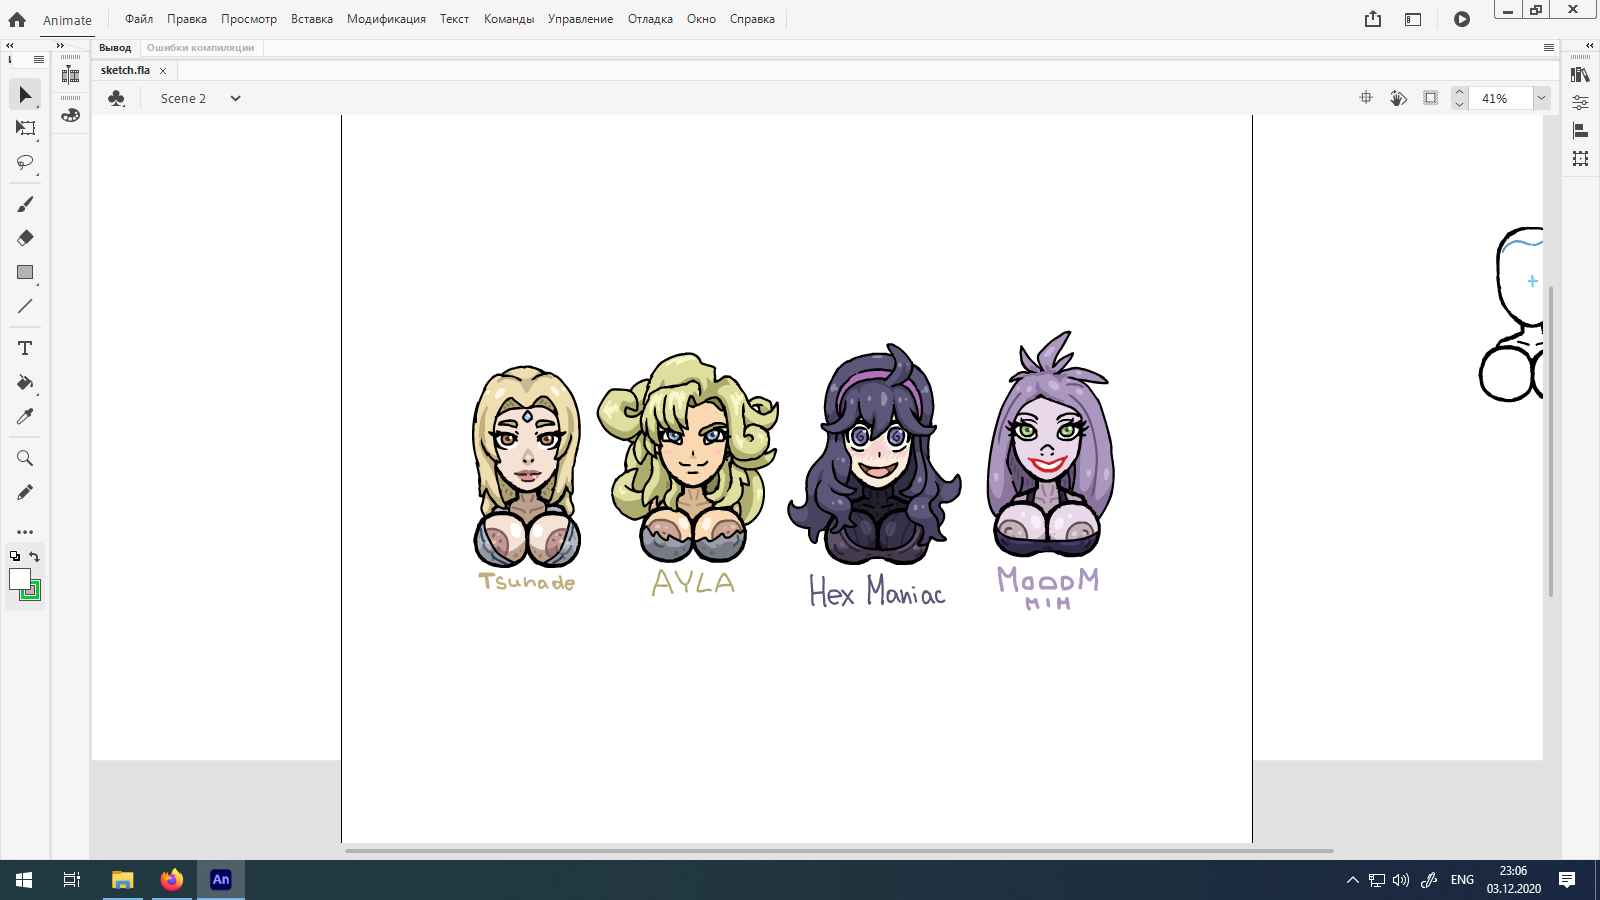Close the sketch.fla document tab

coord(163,71)
